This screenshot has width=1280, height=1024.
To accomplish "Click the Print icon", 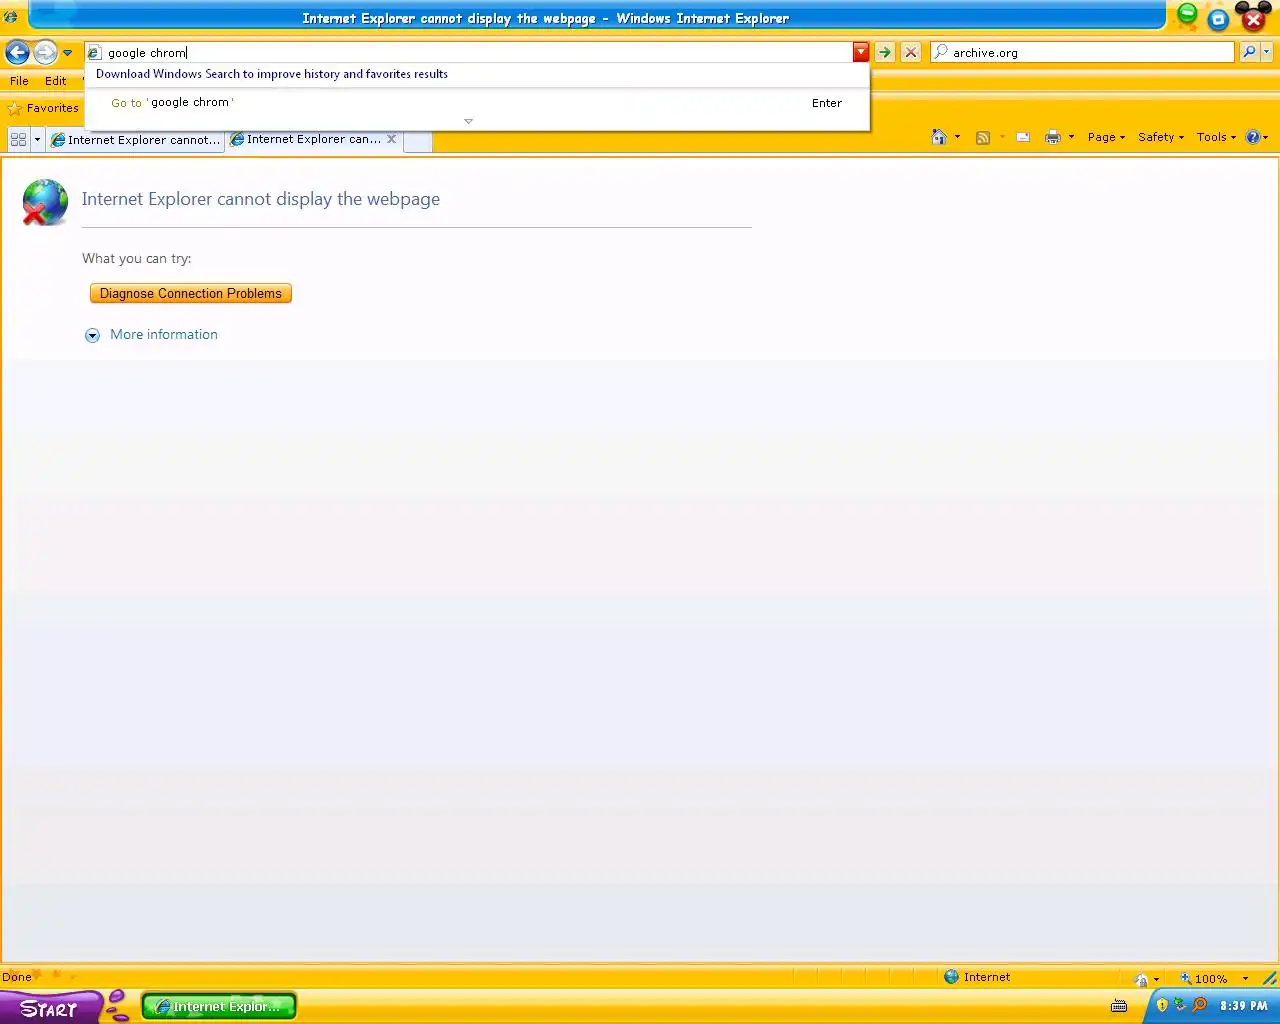I will tap(1052, 137).
